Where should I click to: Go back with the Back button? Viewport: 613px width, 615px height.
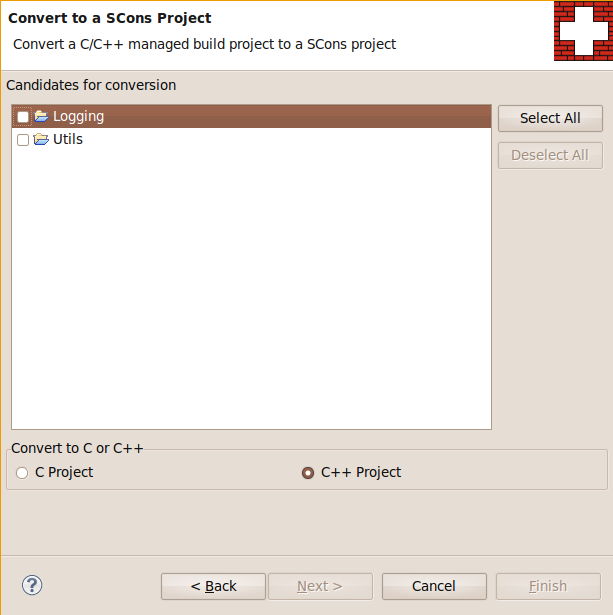(213, 586)
